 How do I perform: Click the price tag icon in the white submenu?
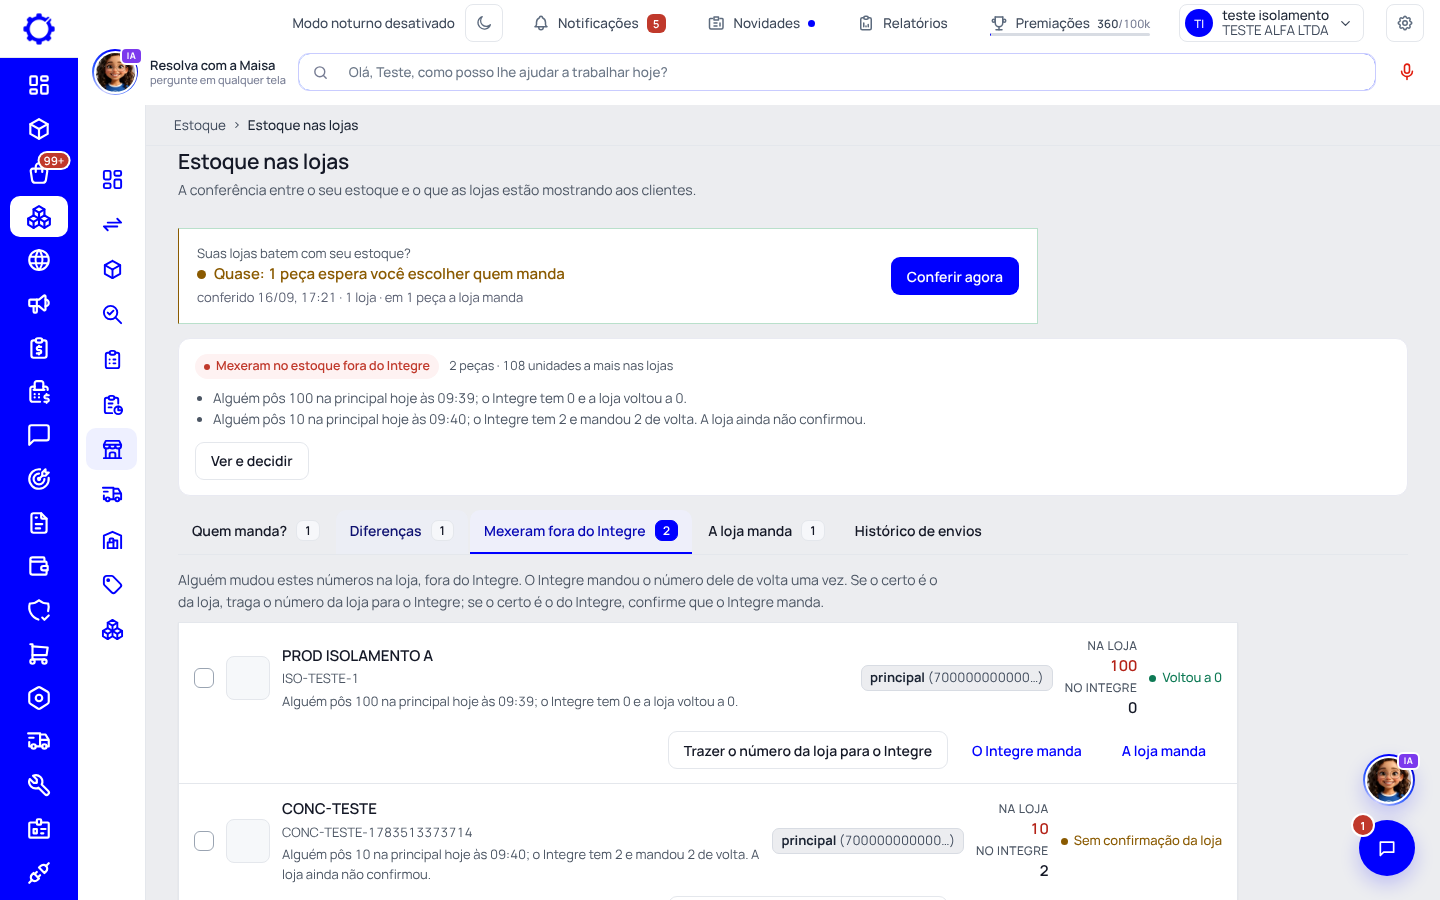tap(112, 584)
